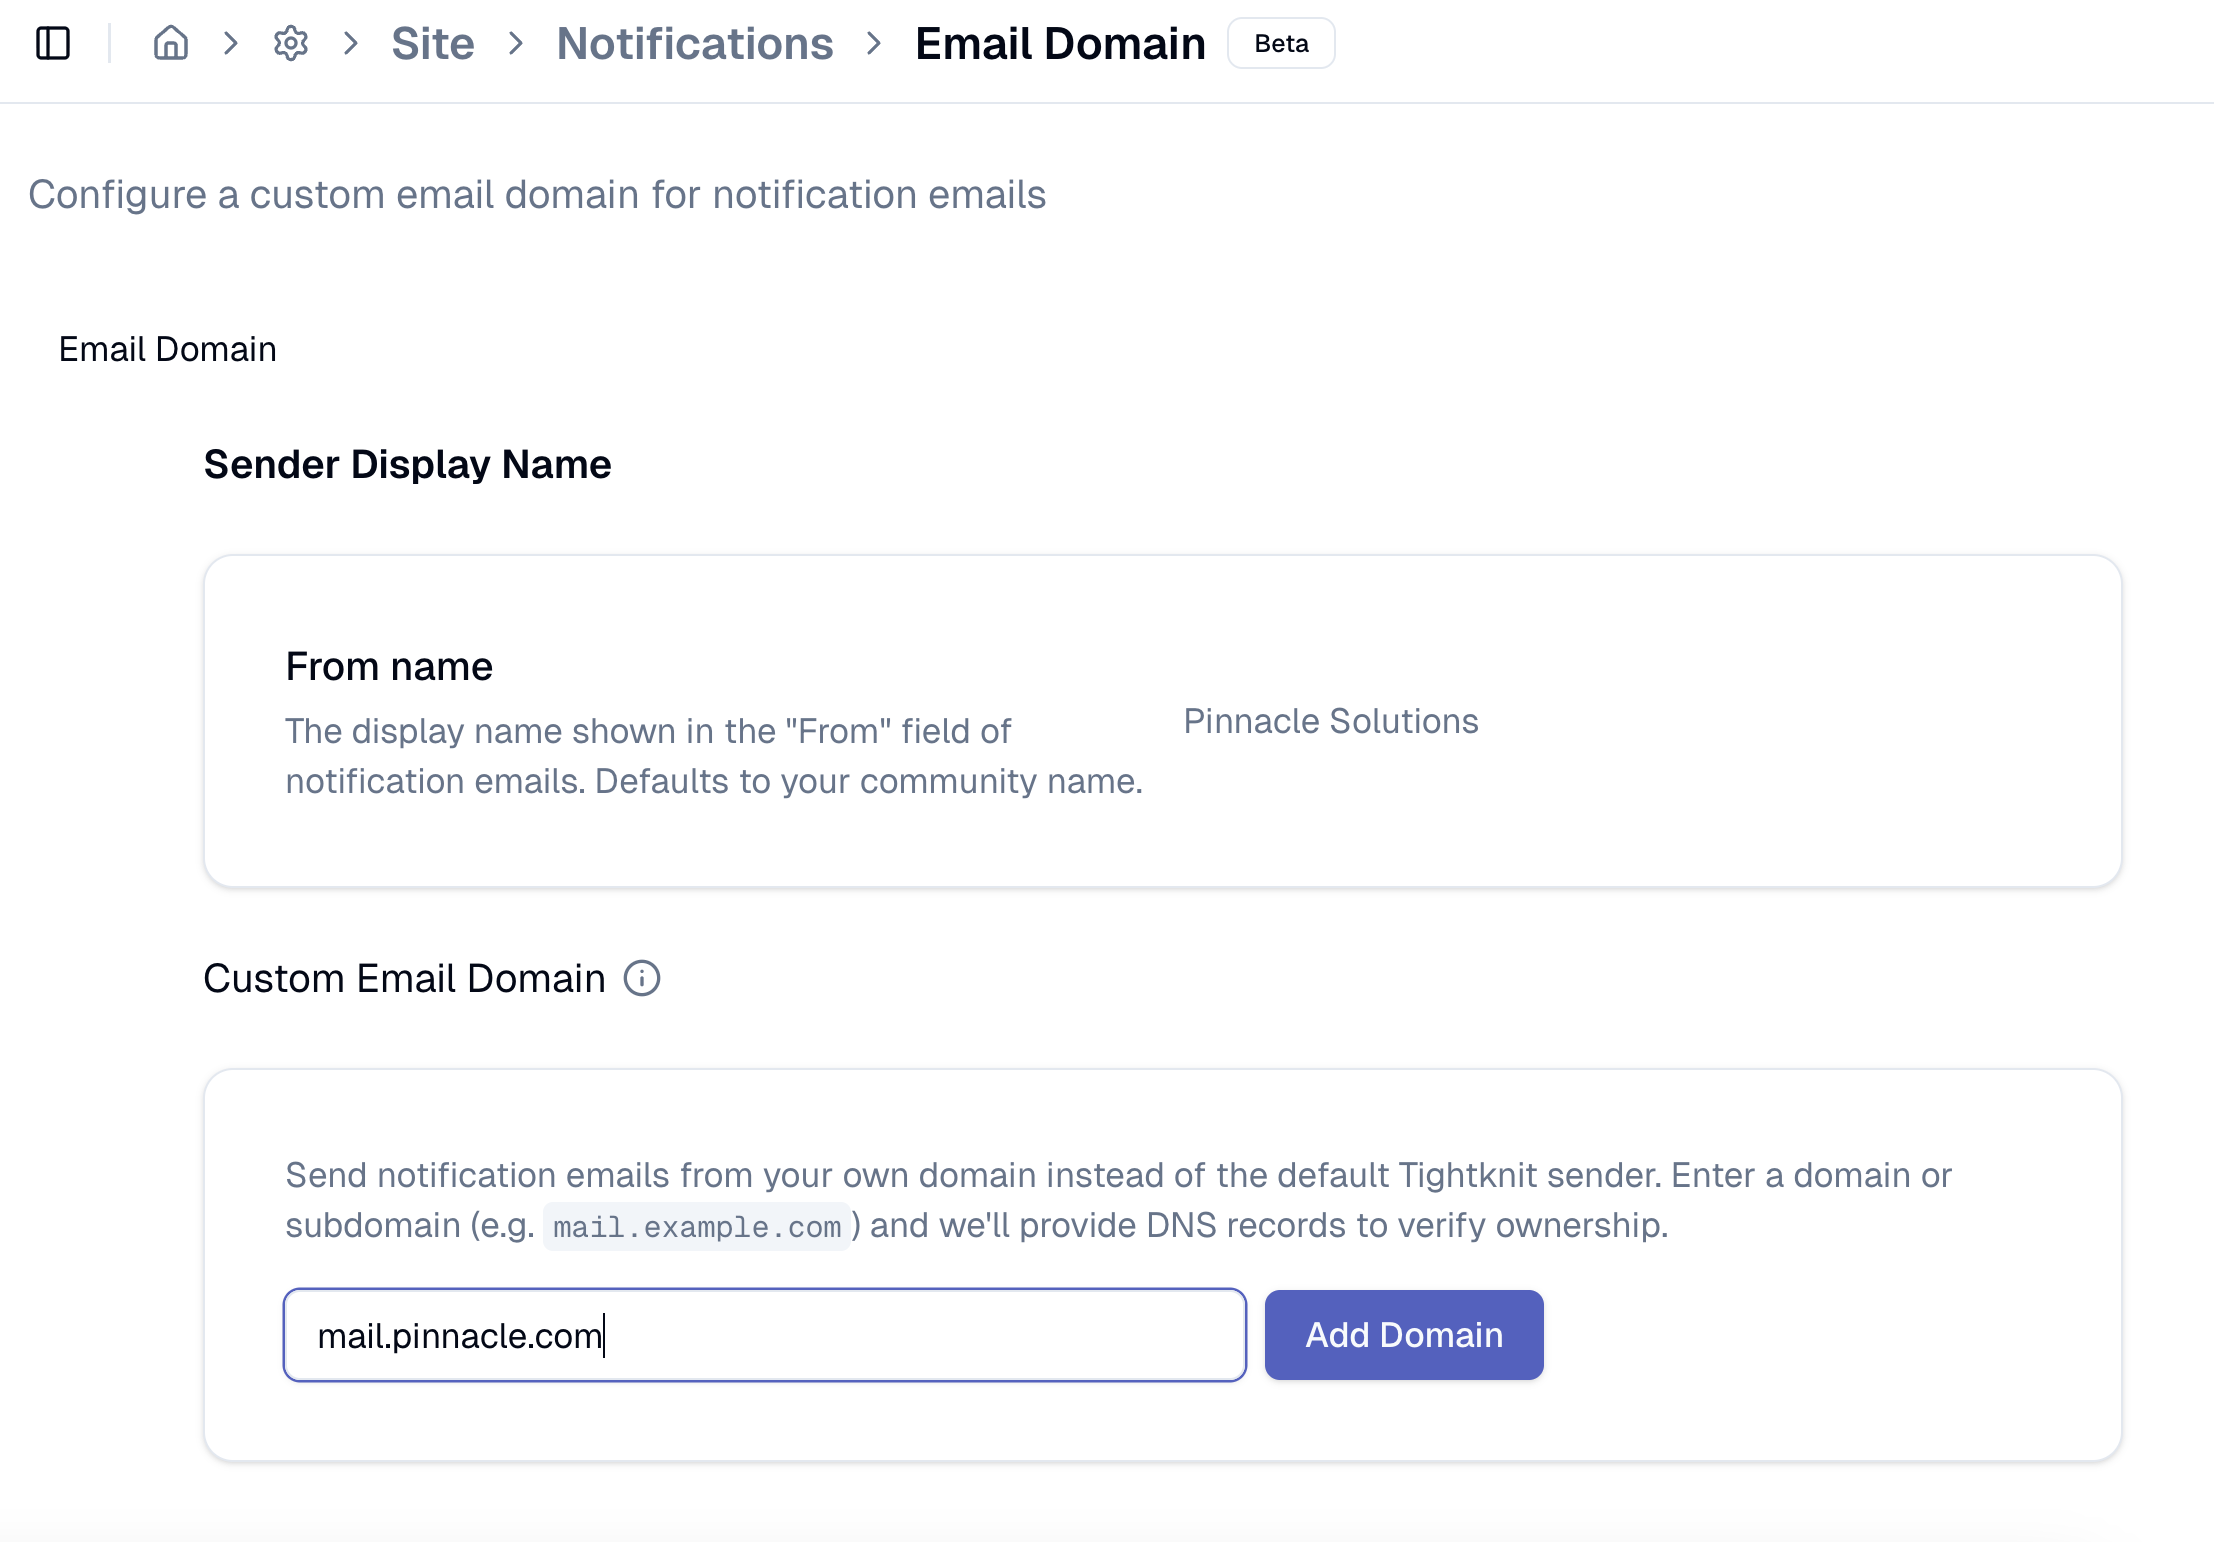Click the From name label
Image resolution: width=2214 pixels, height=1542 pixels.
coord(389,666)
